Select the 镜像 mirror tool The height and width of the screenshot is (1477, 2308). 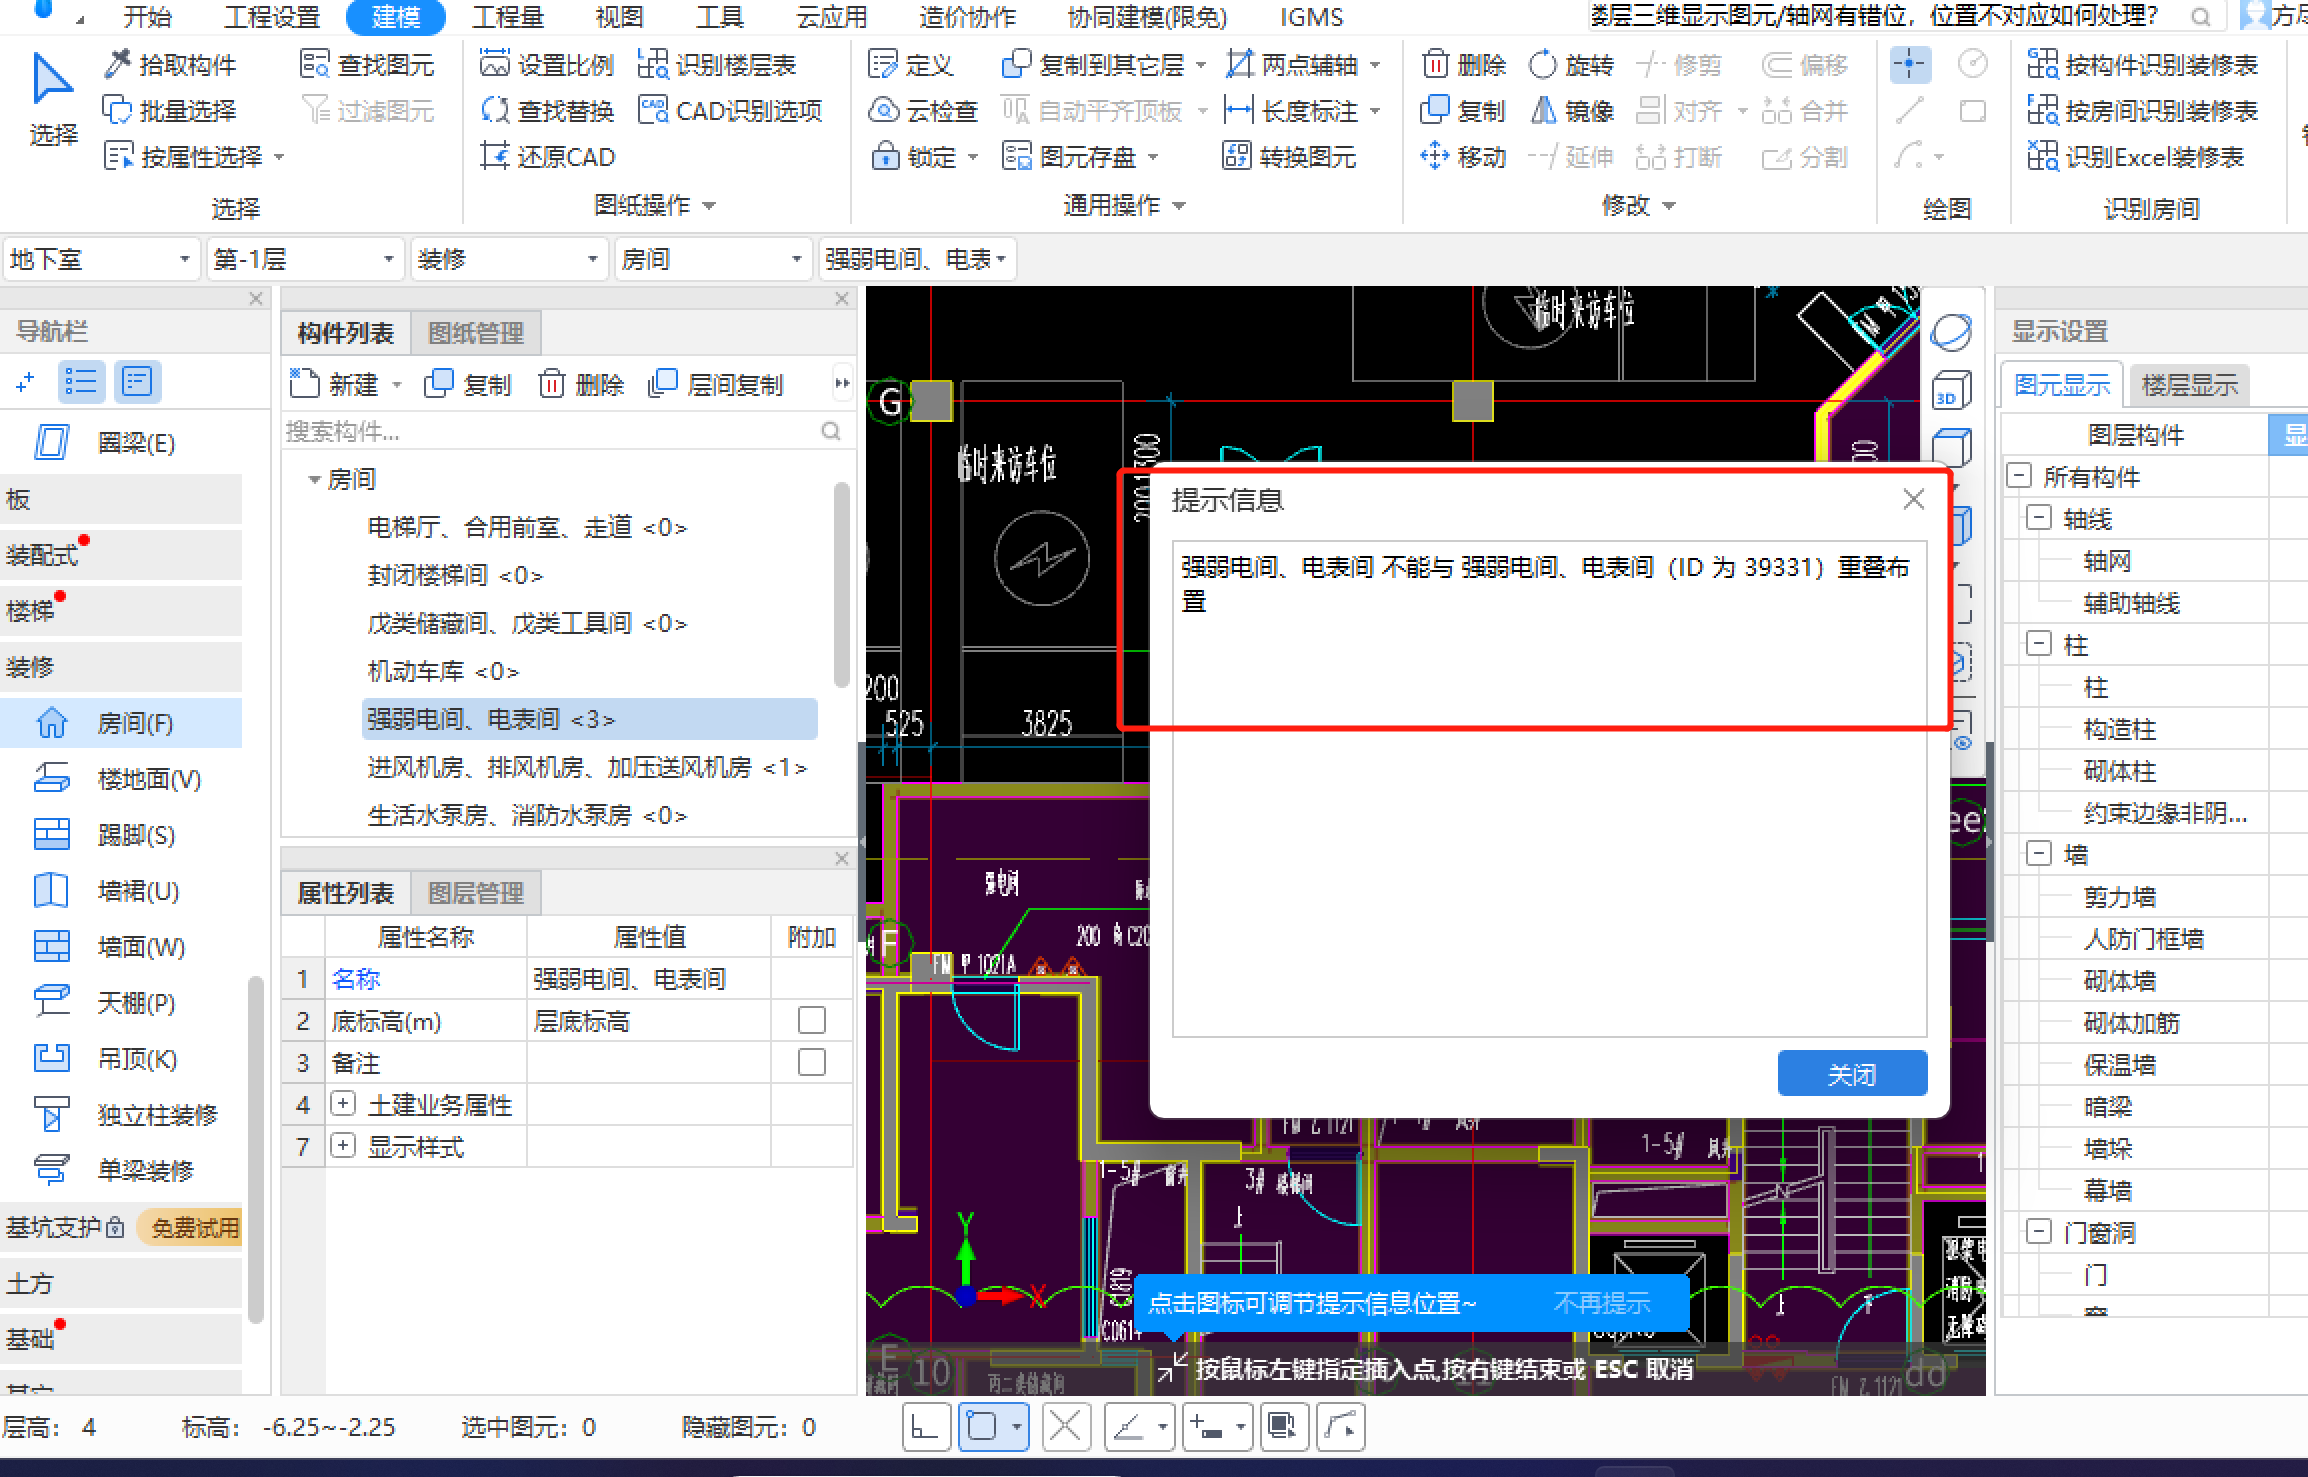click(x=1571, y=111)
